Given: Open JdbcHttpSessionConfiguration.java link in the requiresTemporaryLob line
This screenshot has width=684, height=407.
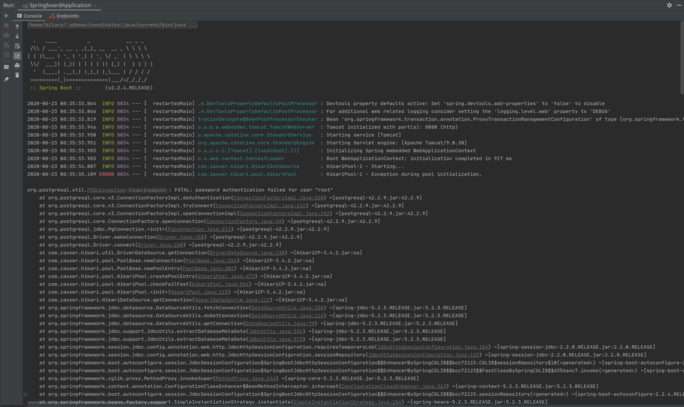Looking at the screenshot, I should pos(432,347).
